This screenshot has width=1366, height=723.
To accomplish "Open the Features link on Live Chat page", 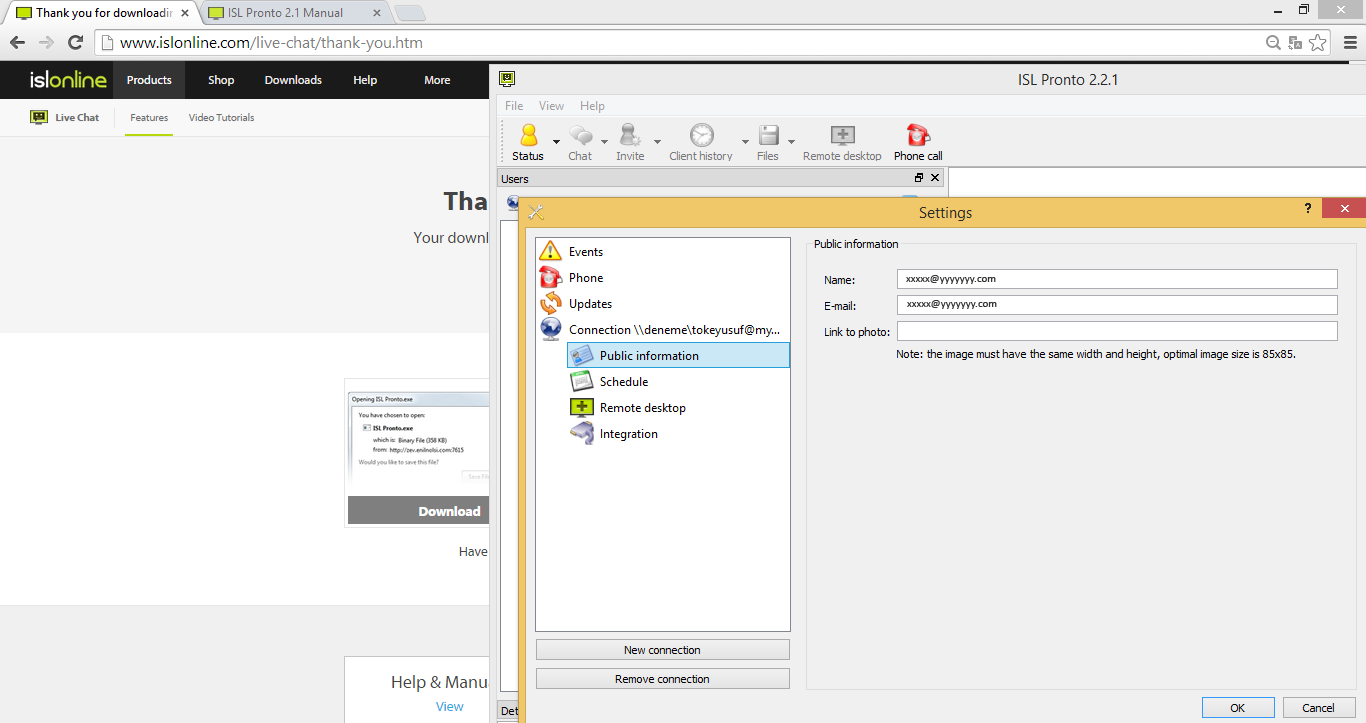I will (x=149, y=118).
